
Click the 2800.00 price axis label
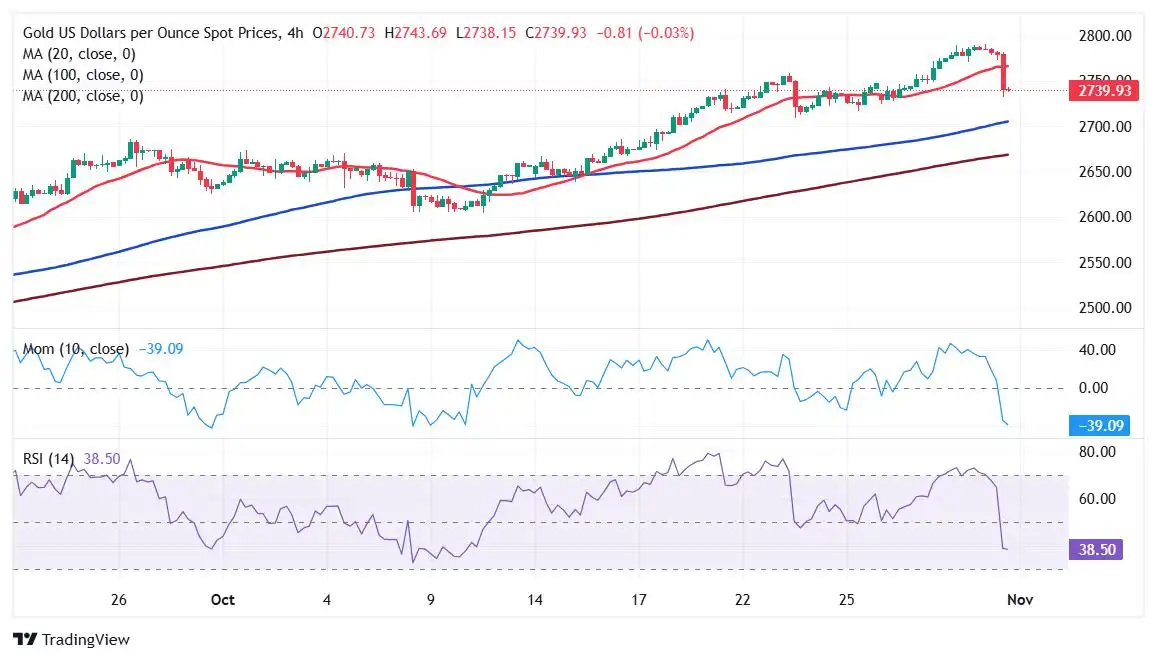click(x=1105, y=36)
